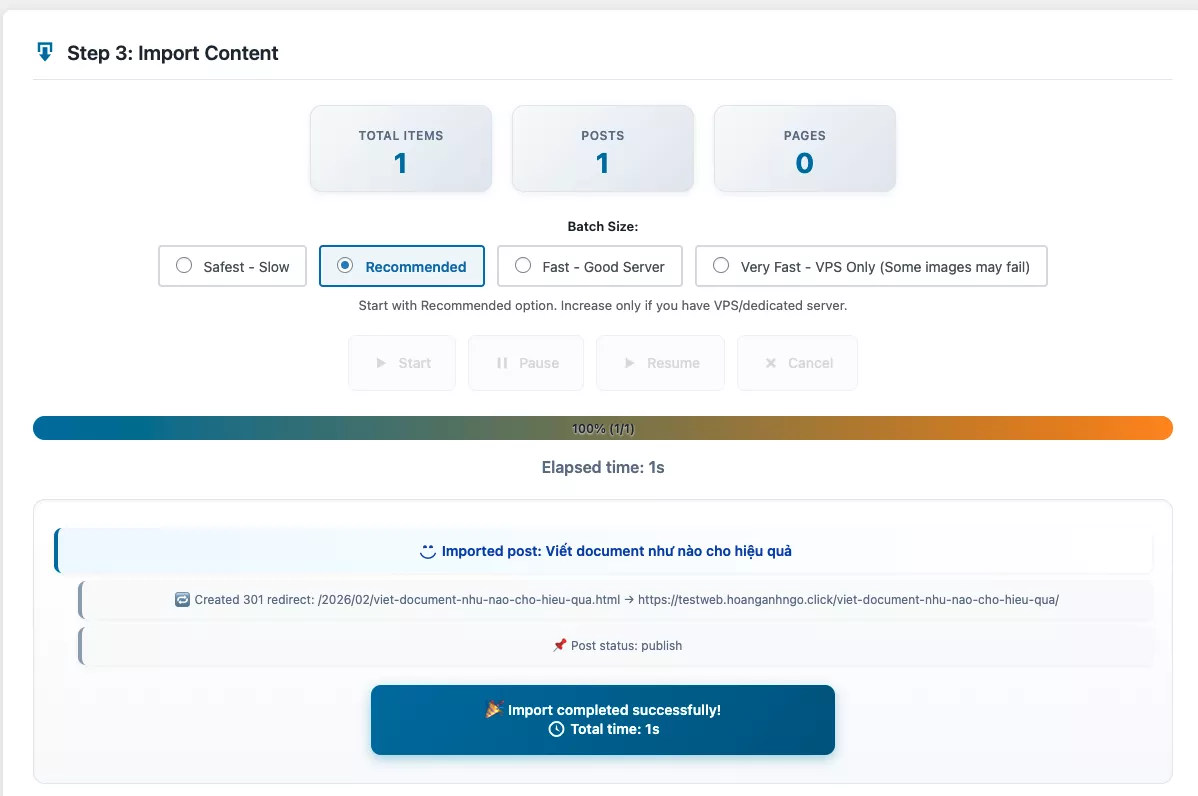The image size is (1198, 796).
Task: Click the party popper celebration icon
Action: (494, 710)
